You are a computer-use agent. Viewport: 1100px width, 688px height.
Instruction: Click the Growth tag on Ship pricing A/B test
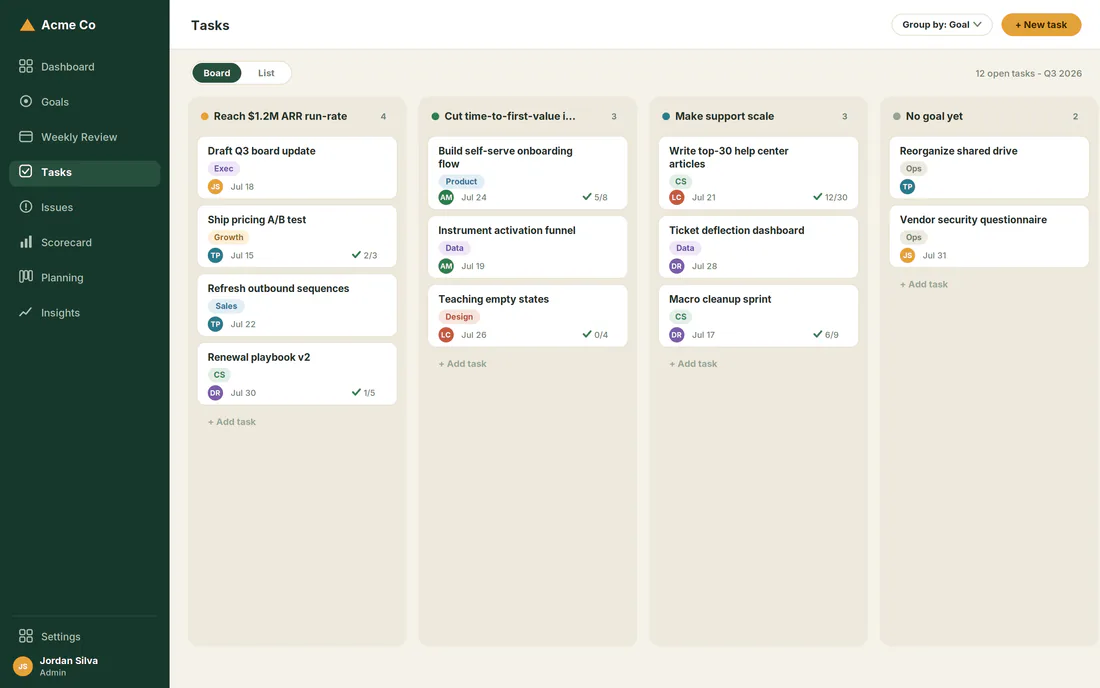[x=229, y=237]
